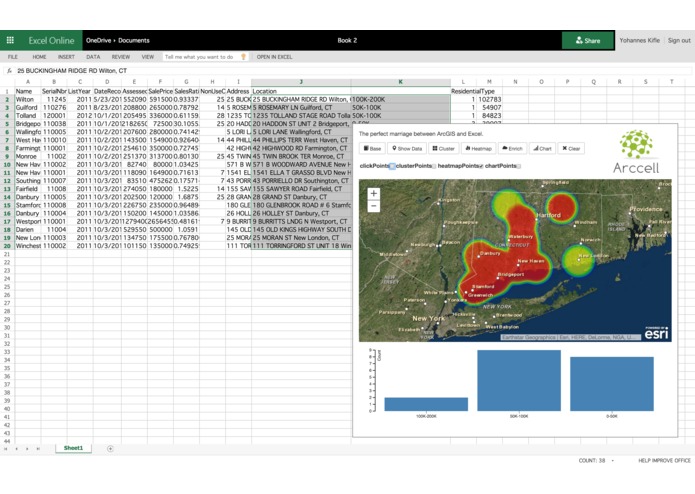Select column J header

pos(301,82)
